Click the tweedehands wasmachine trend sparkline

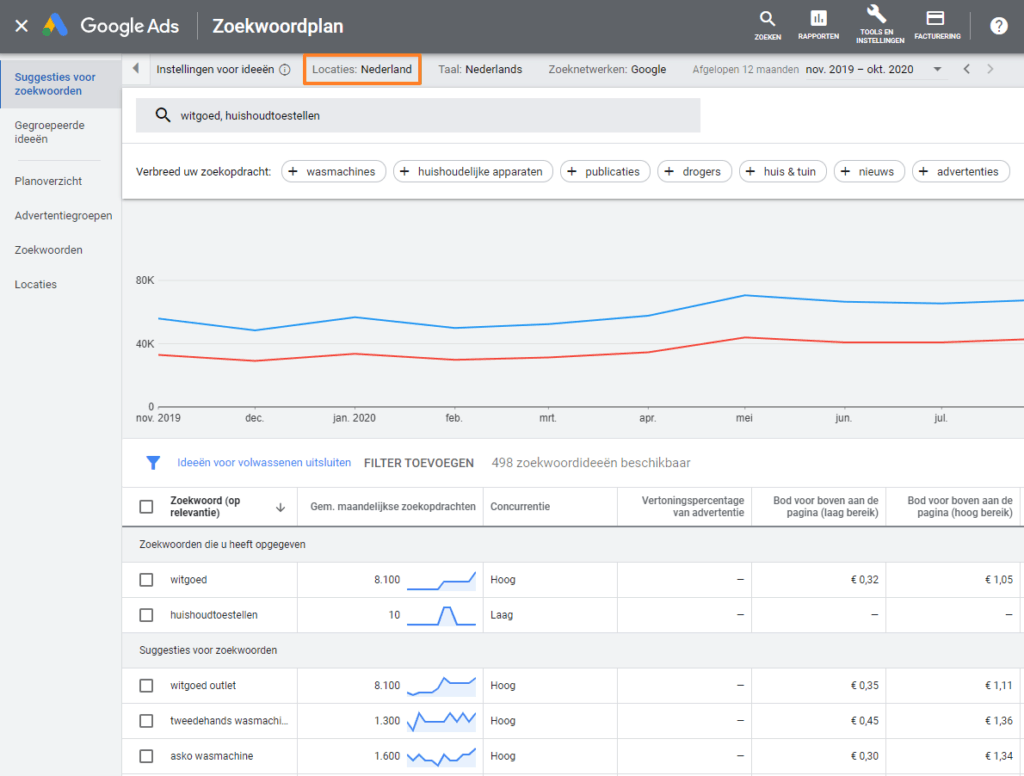(x=441, y=721)
